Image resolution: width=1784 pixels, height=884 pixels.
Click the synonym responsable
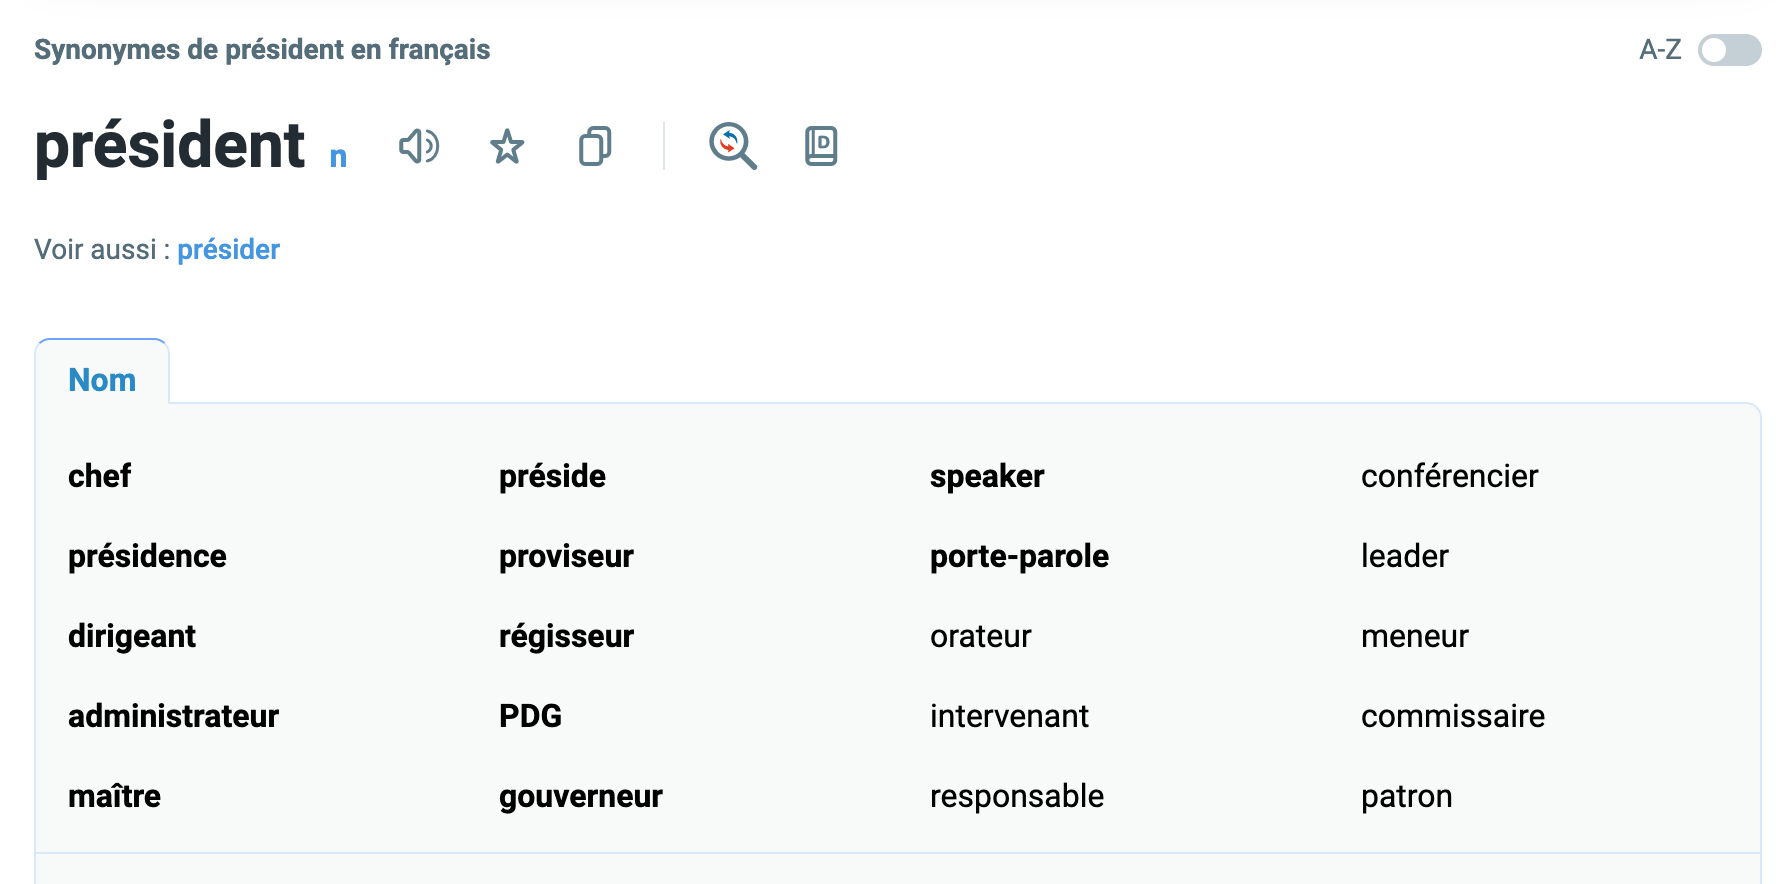click(1017, 796)
